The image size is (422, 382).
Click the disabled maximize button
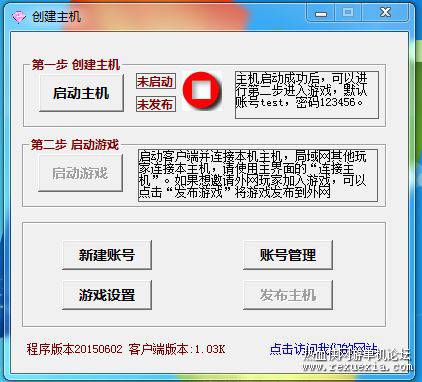click(x=348, y=13)
